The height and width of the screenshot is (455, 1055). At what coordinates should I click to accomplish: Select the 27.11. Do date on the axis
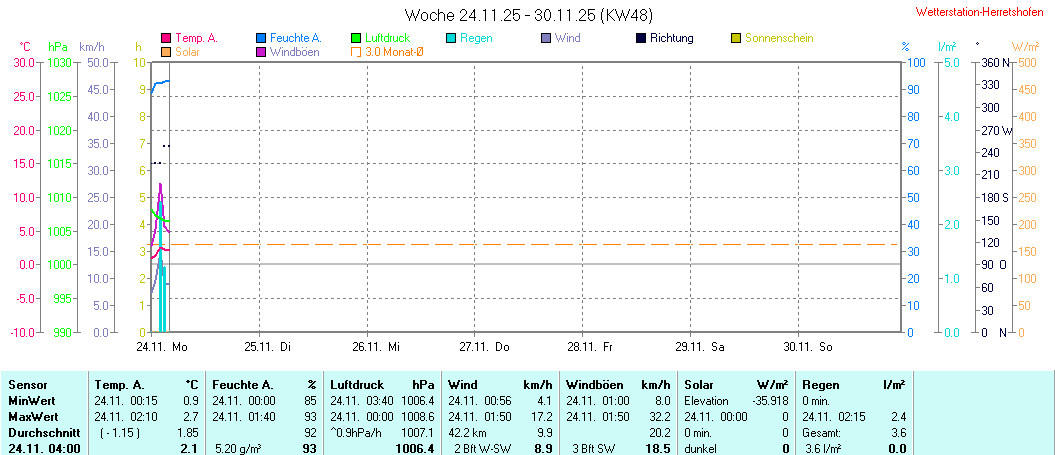(x=484, y=346)
